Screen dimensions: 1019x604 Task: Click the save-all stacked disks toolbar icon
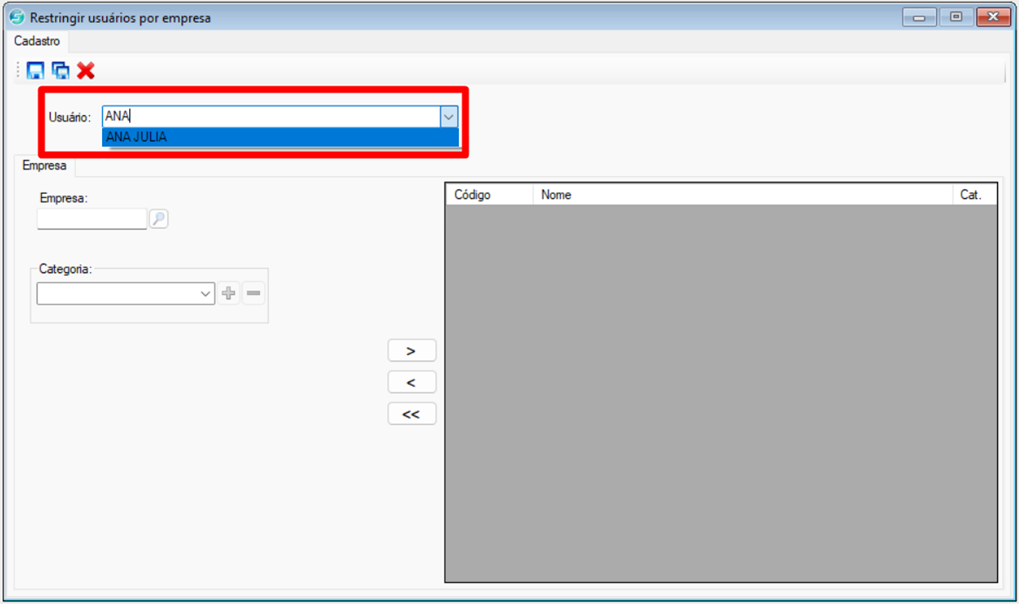pyautogui.click(x=60, y=70)
